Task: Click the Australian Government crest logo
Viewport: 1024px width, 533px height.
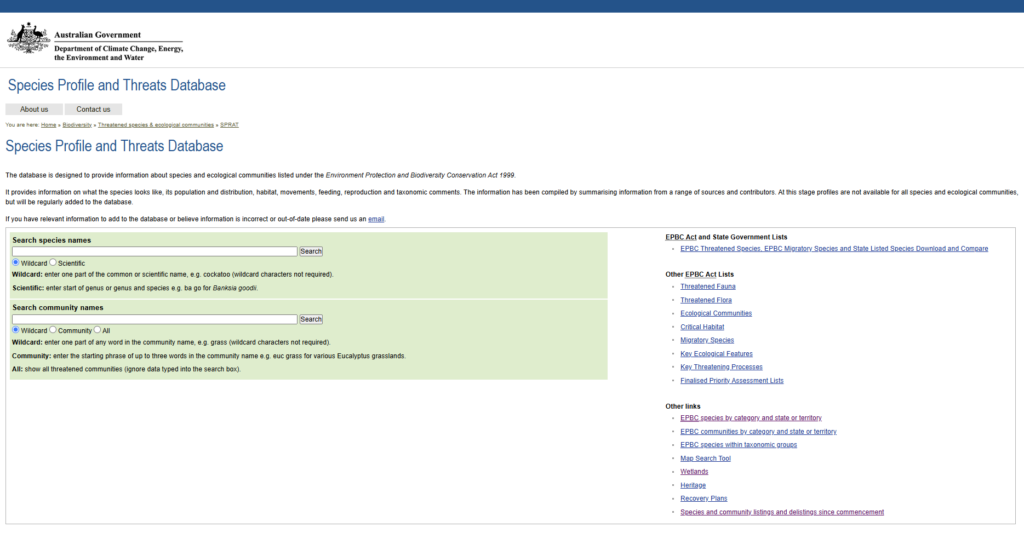Action: (28, 40)
